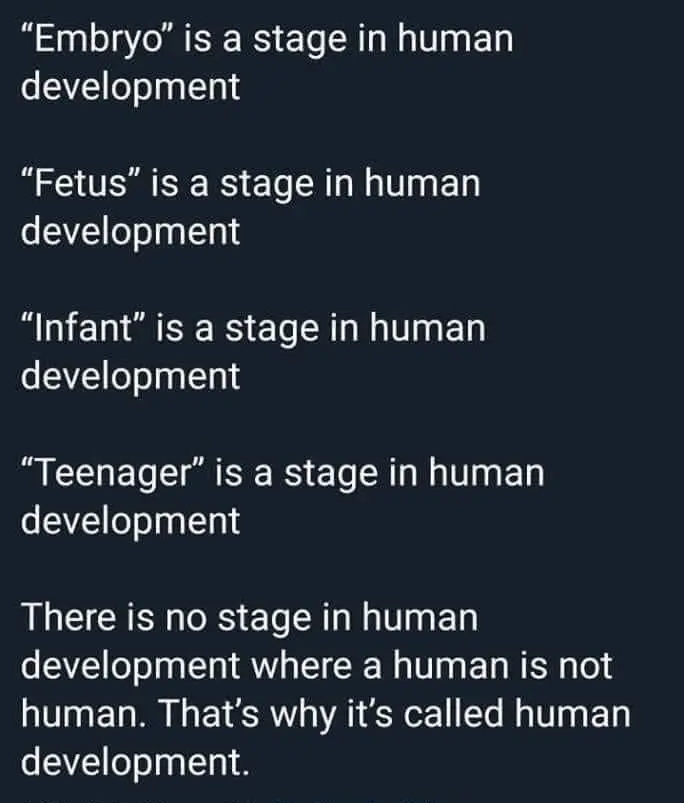Click "development" below the Teenager line
Viewport: 684px width, 803px height.
click(130, 519)
